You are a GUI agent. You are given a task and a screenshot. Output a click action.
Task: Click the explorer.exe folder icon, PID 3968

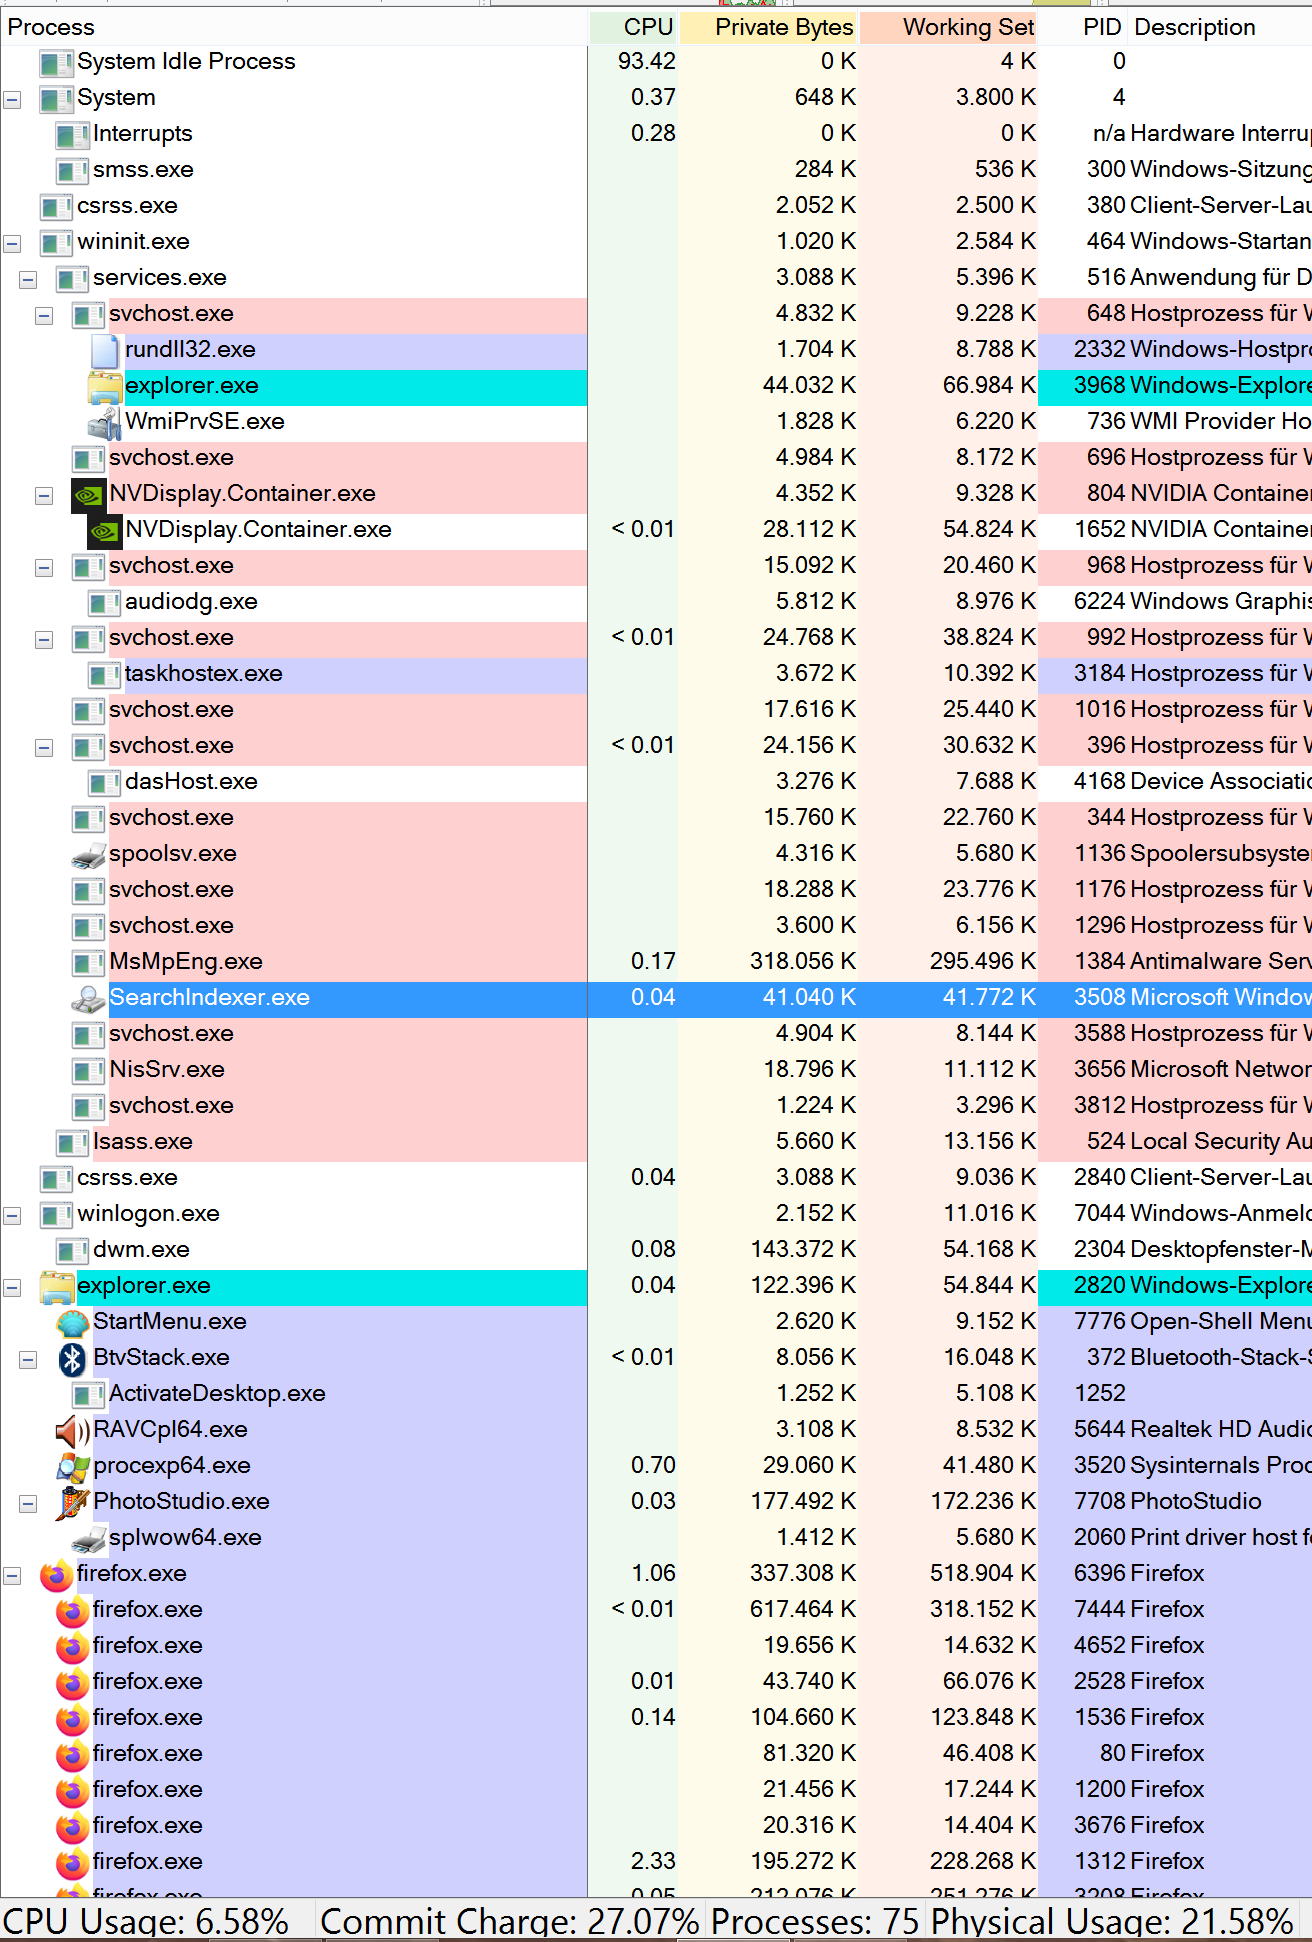105,386
